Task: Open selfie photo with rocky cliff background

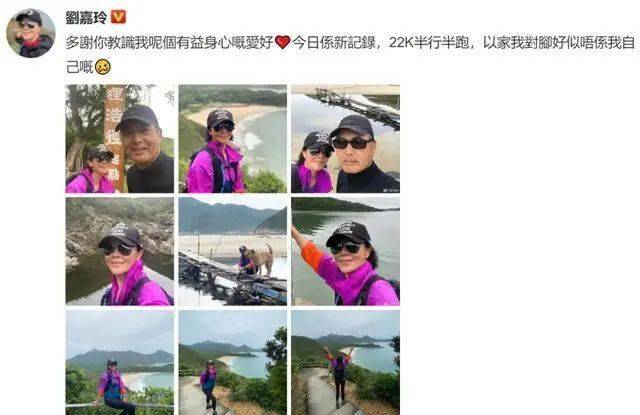Action: (x=120, y=251)
